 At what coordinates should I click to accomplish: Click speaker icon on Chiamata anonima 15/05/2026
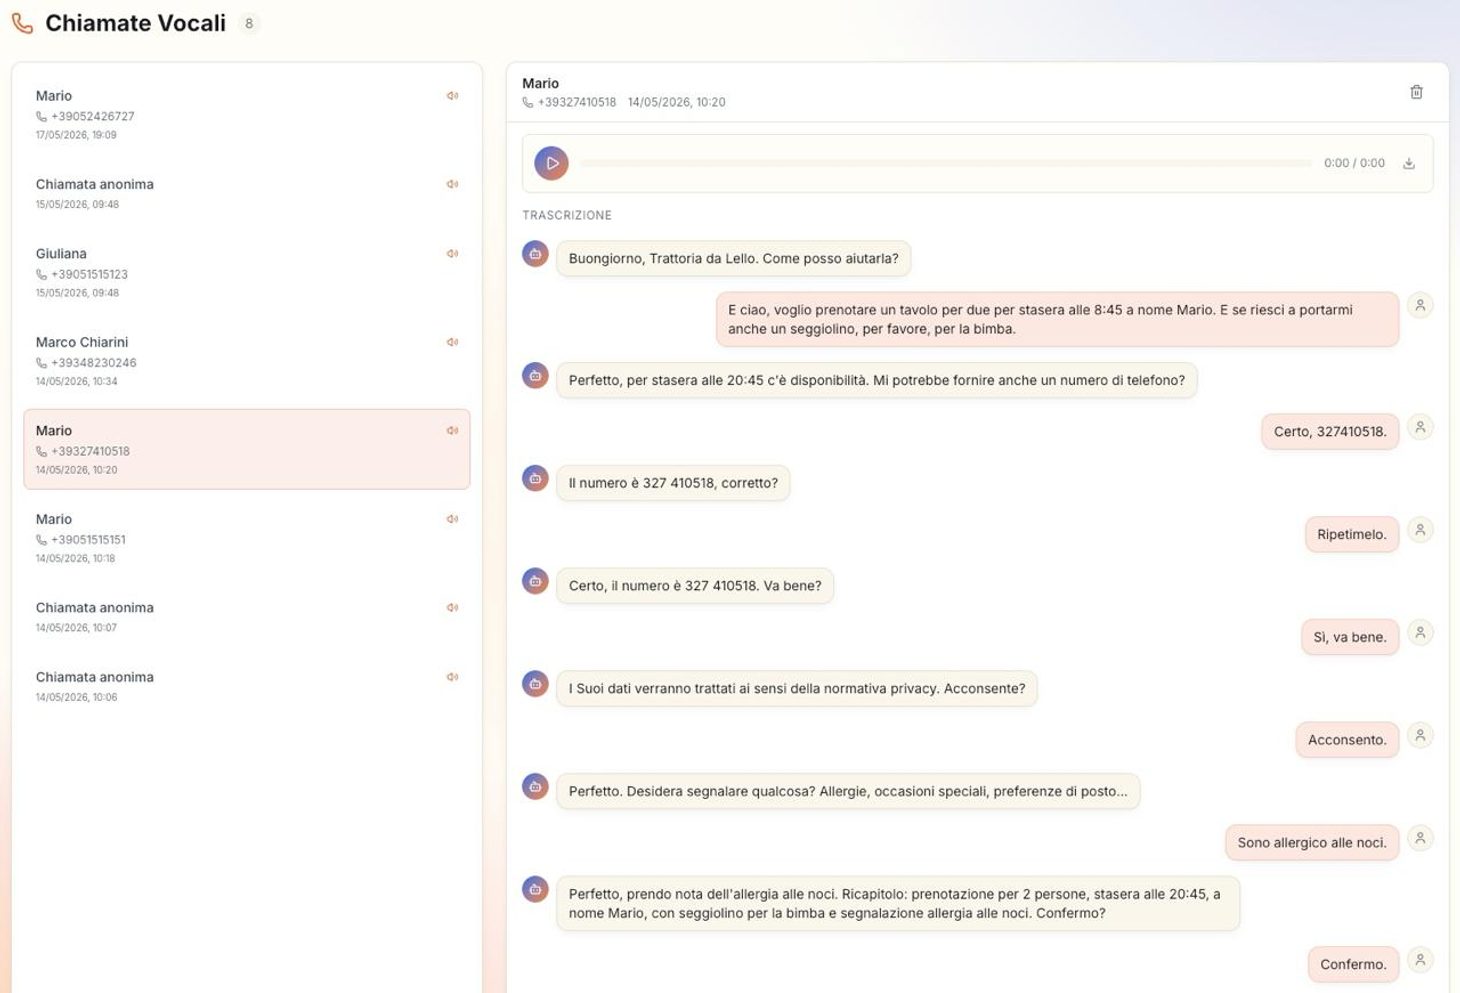pyautogui.click(x=452, y=184)
